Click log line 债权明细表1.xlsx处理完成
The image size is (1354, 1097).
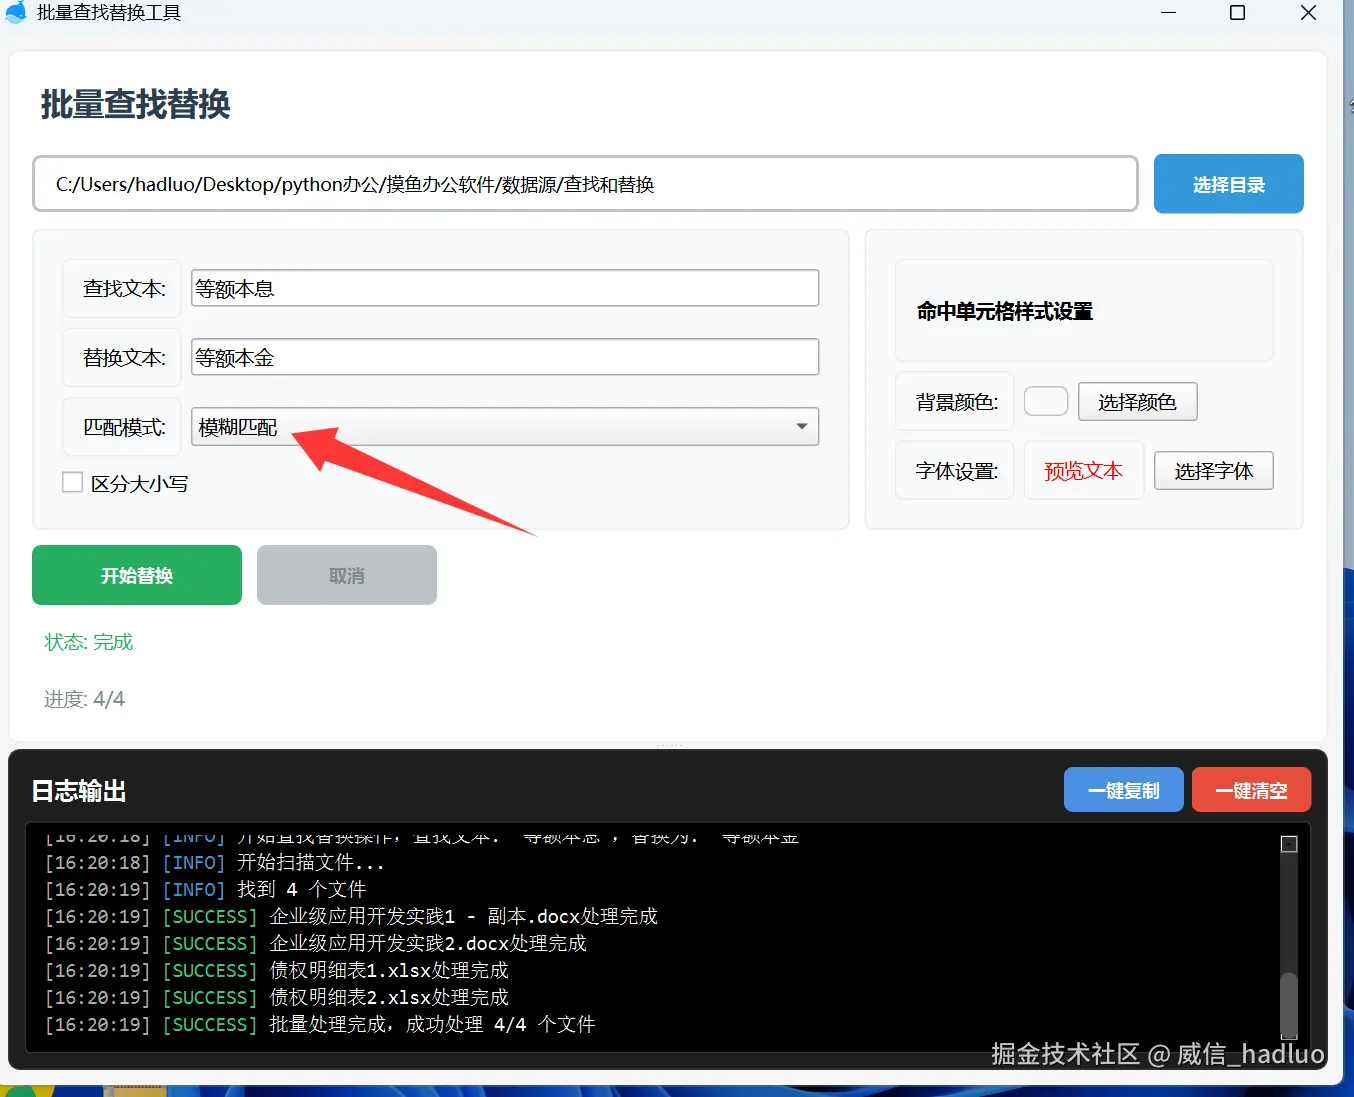(276, 970)
